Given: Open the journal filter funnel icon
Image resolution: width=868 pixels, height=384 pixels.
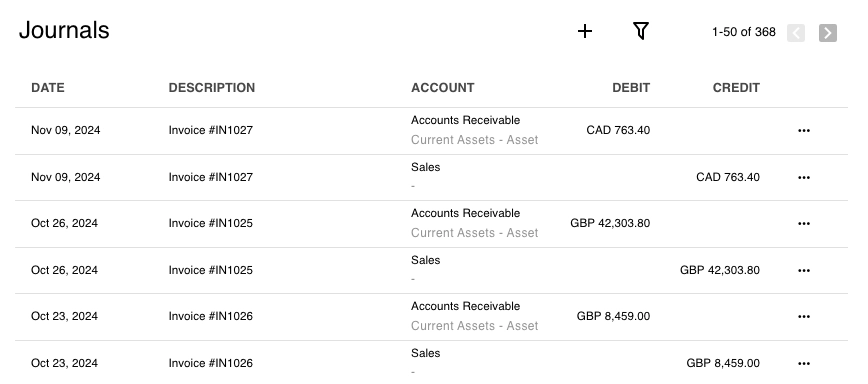Looking at the screenshot, I should [x=640, y=31].
